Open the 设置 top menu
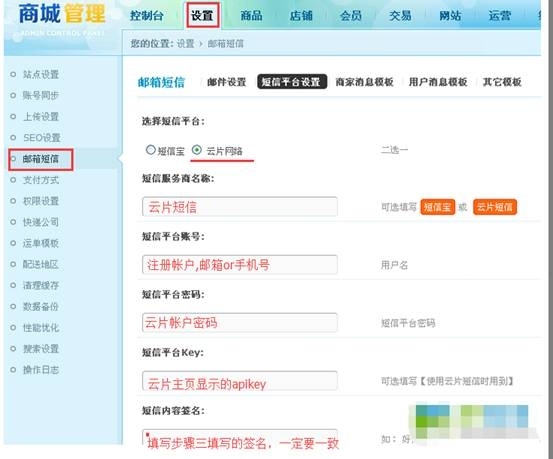Viewport: 553px width, 459px height. pyautogui.click(x=202, y=16)
